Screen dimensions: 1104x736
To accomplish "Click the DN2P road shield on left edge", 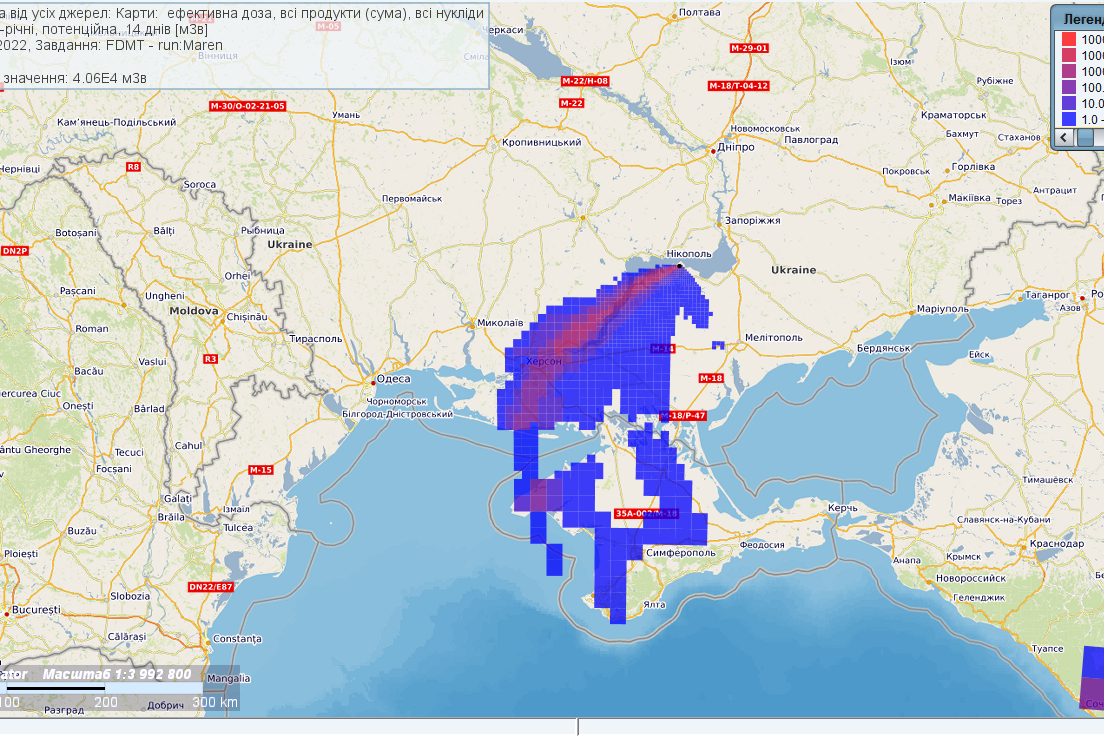I will pyautogui.click(x=15, y=251).
